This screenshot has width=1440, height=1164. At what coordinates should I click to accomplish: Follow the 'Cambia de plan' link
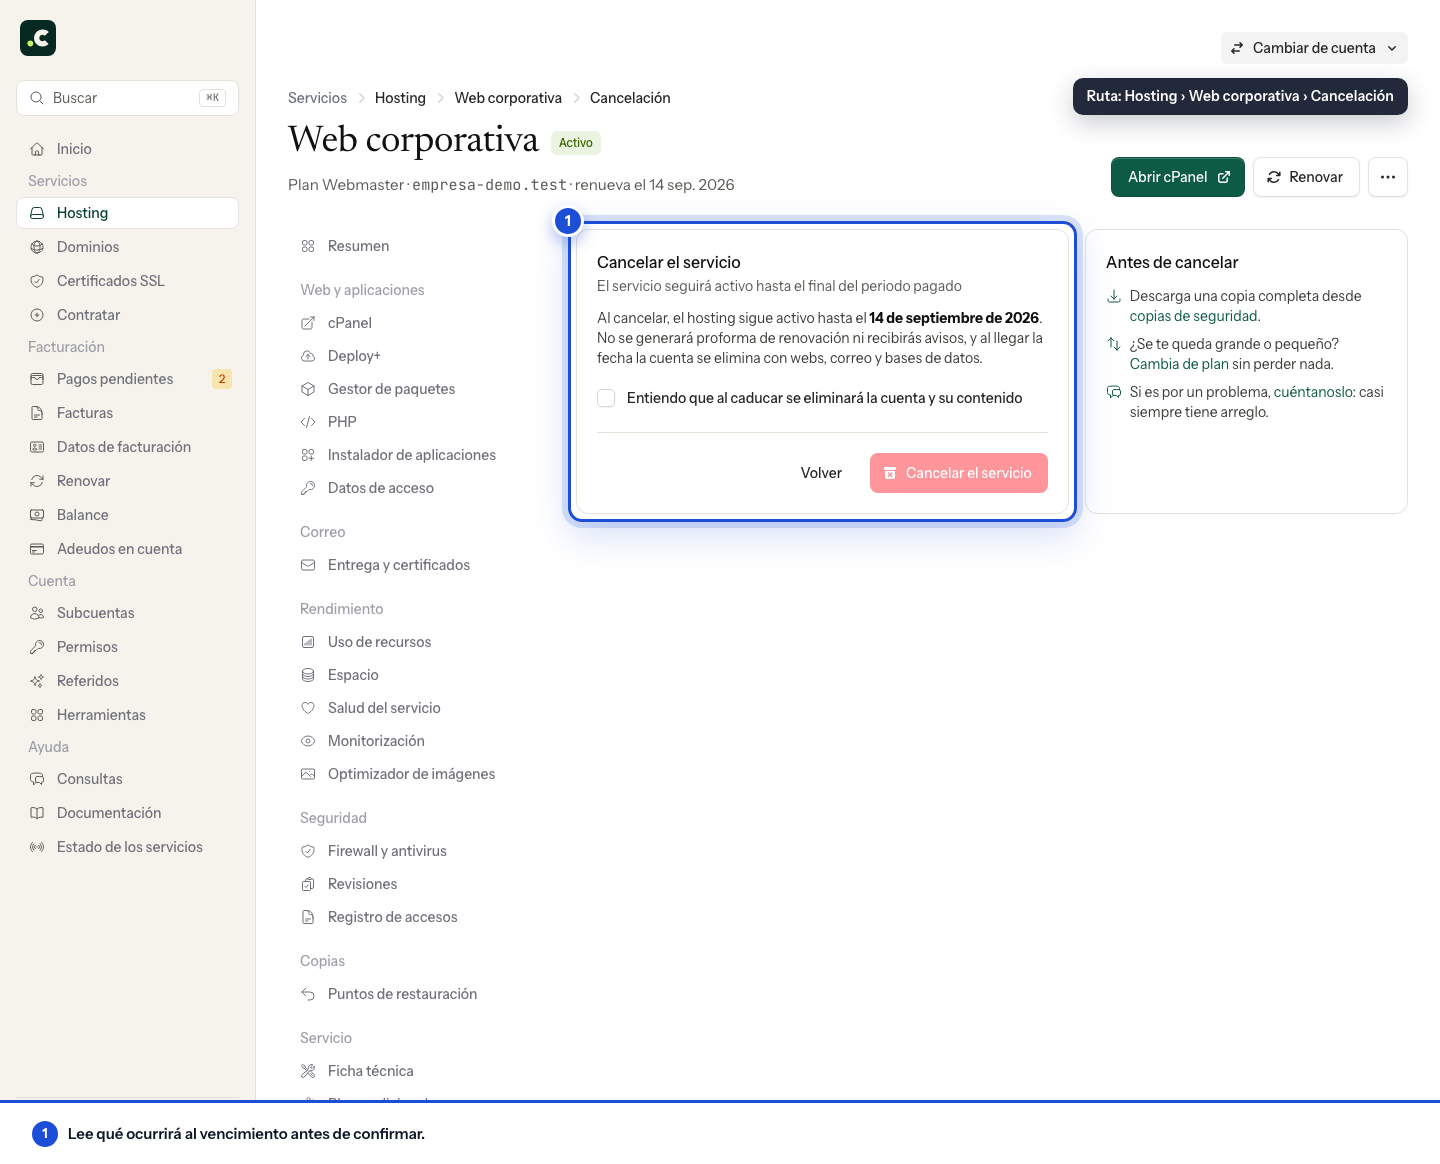tap(1179, 364)
